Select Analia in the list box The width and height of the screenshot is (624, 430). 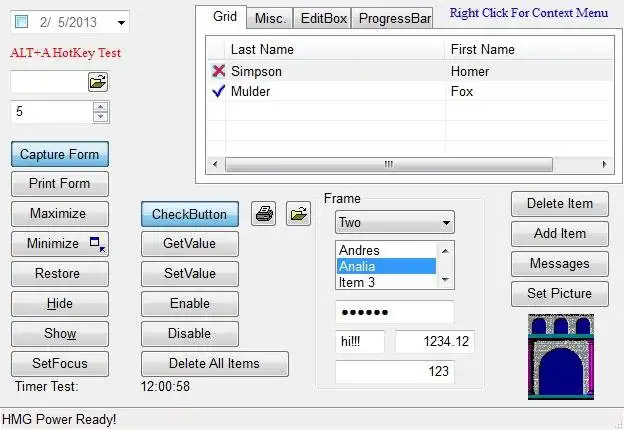[386, 266]
